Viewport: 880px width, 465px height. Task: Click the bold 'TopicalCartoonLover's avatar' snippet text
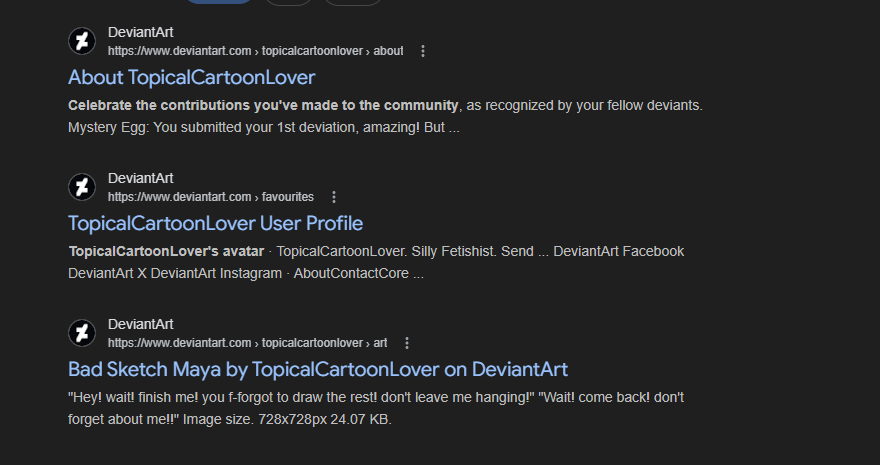(x=166, y=251)
